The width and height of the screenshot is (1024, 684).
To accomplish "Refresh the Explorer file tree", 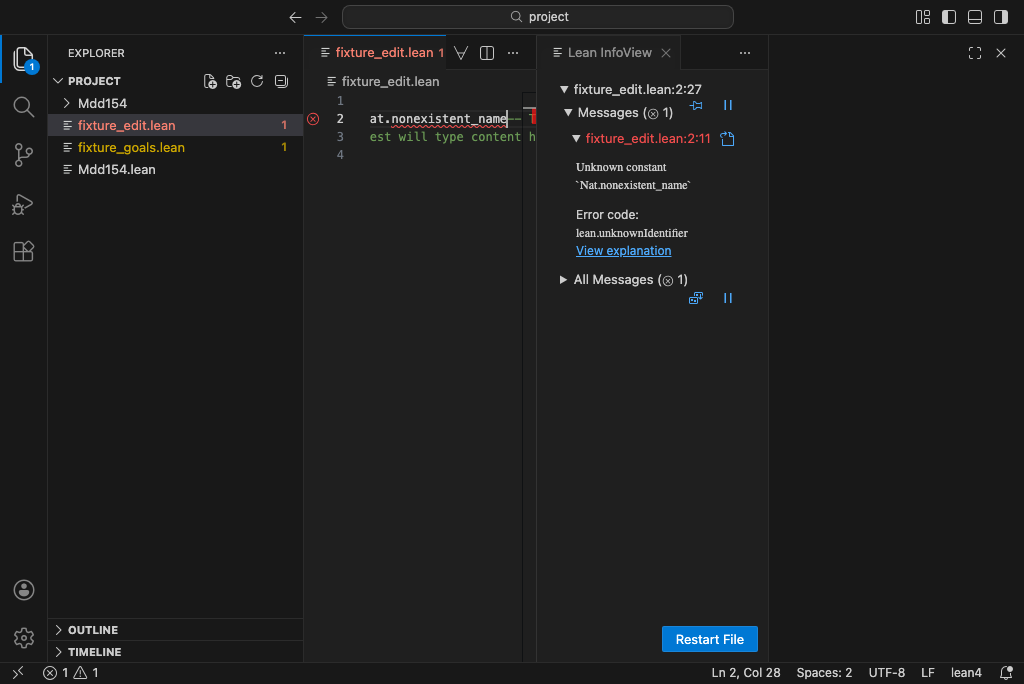I will click(257, 81).
